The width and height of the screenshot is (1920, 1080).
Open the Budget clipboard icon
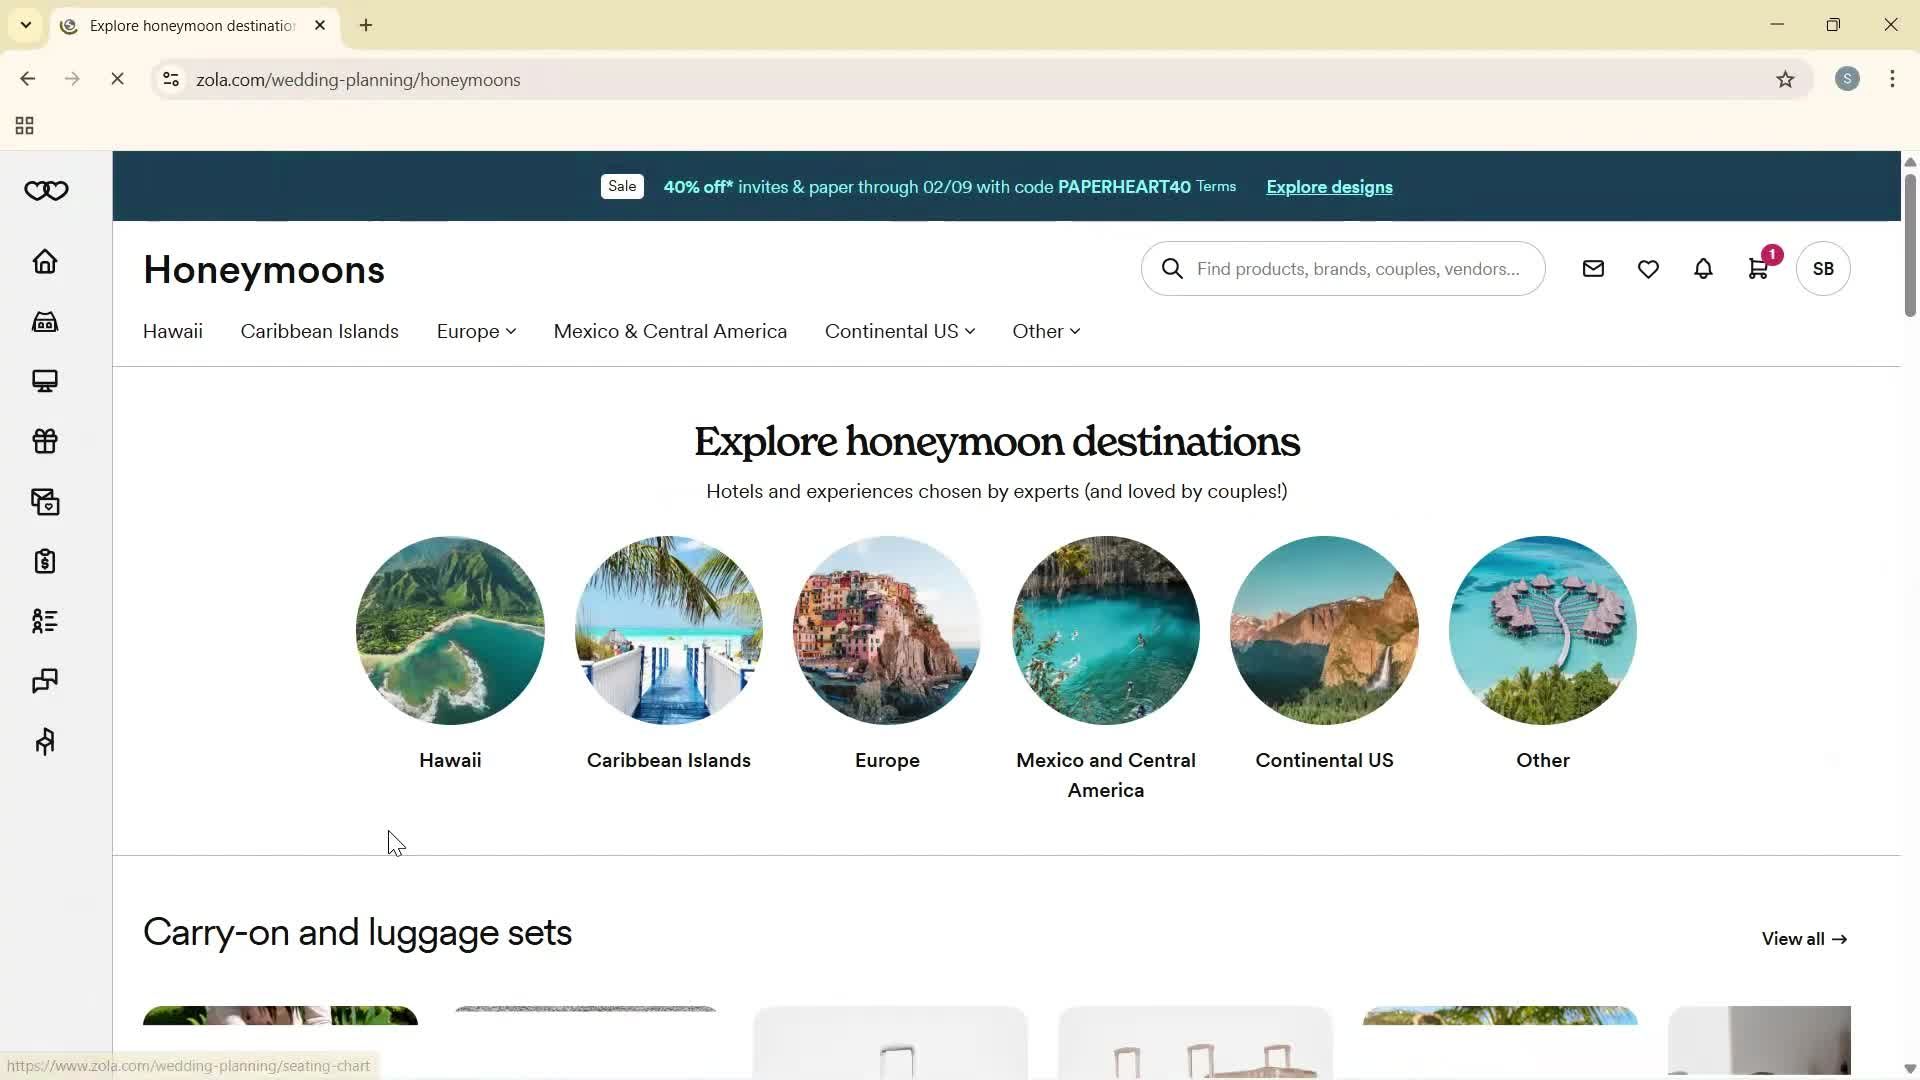44,561
